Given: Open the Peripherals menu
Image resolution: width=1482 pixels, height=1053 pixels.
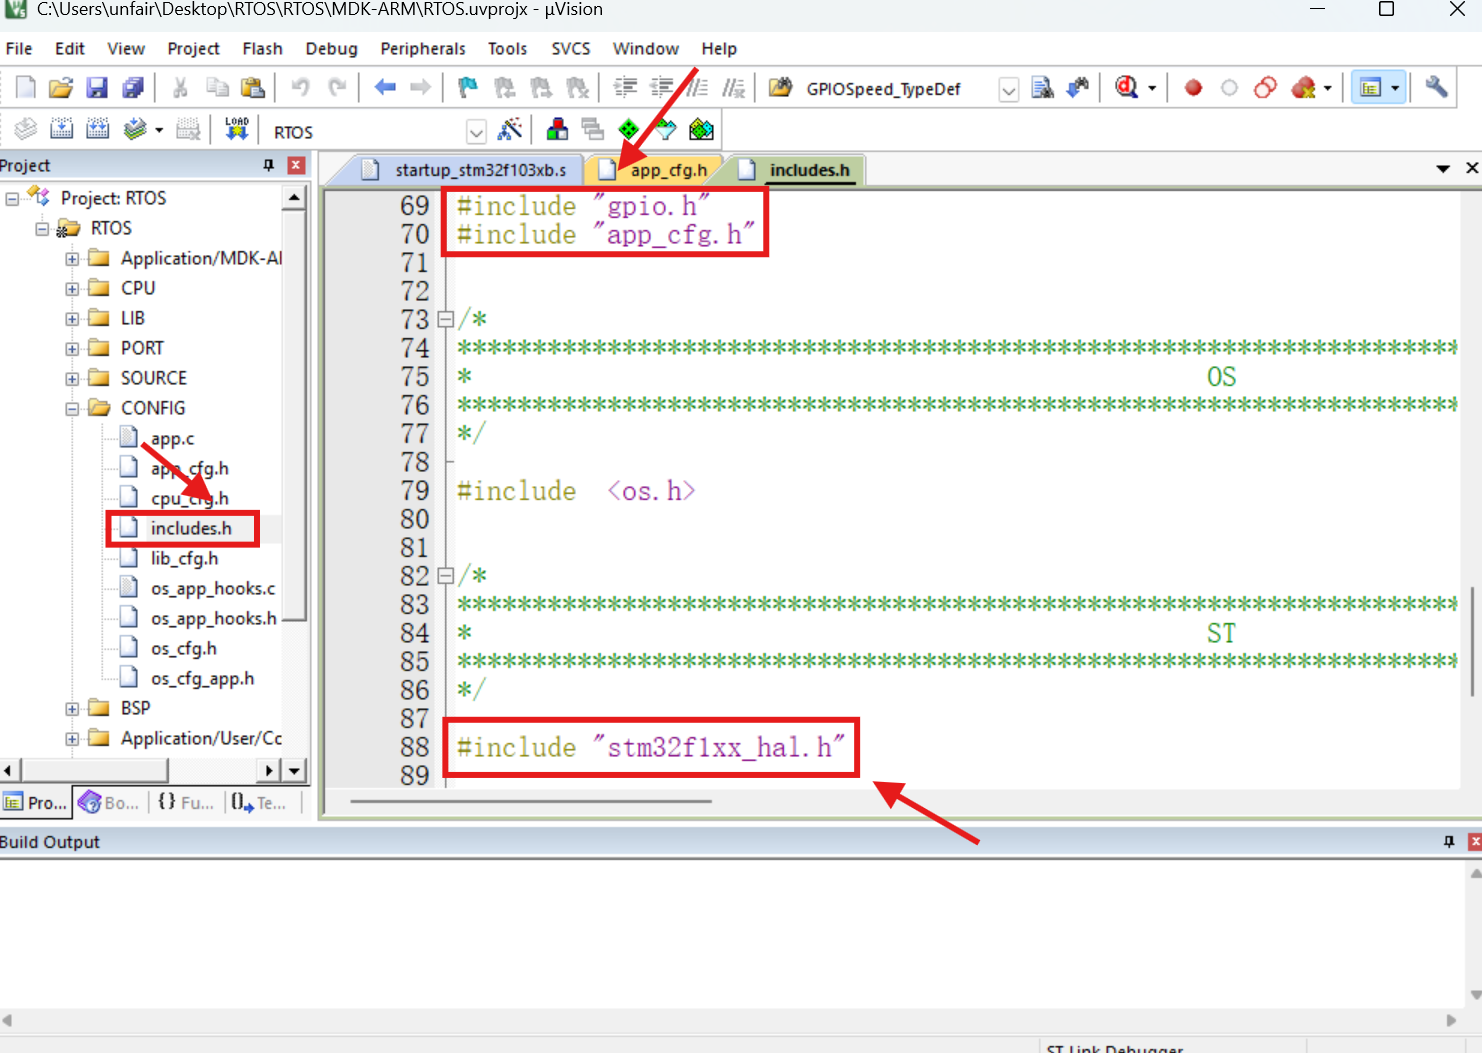Looking at the screenshot, I should click(423, 49).
